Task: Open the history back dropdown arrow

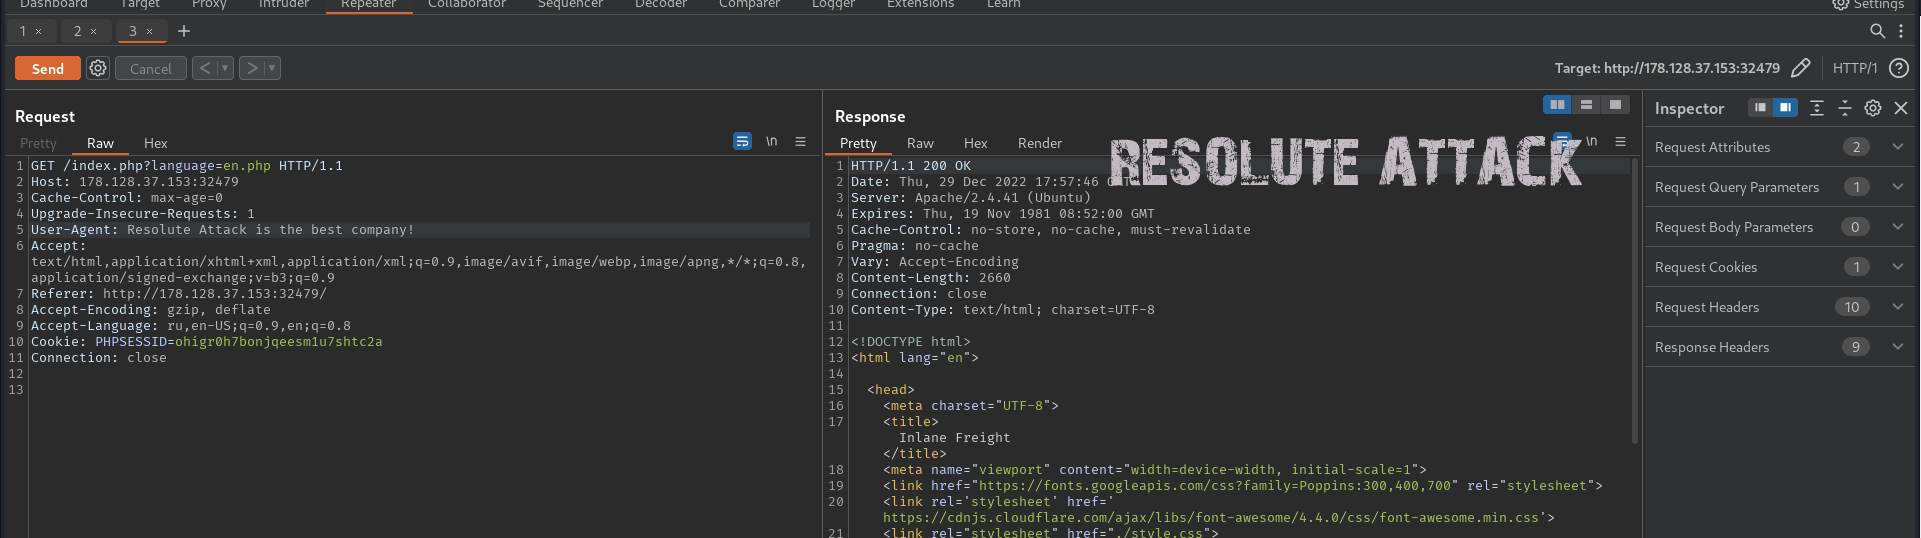Action: click(x=225, y=68)
